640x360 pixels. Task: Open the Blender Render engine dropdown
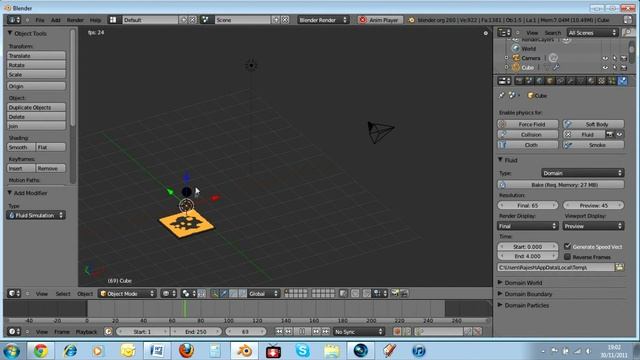(x=323, y=20)
